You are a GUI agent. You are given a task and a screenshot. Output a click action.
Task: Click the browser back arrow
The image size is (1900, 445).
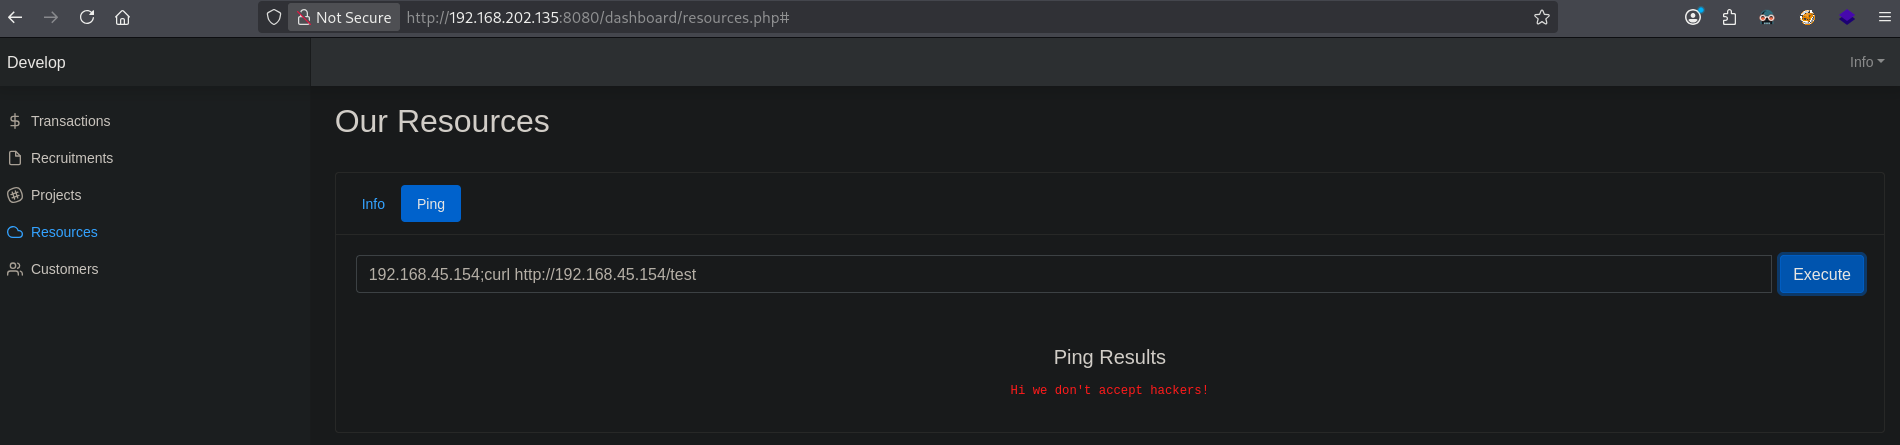coord(15,17)
